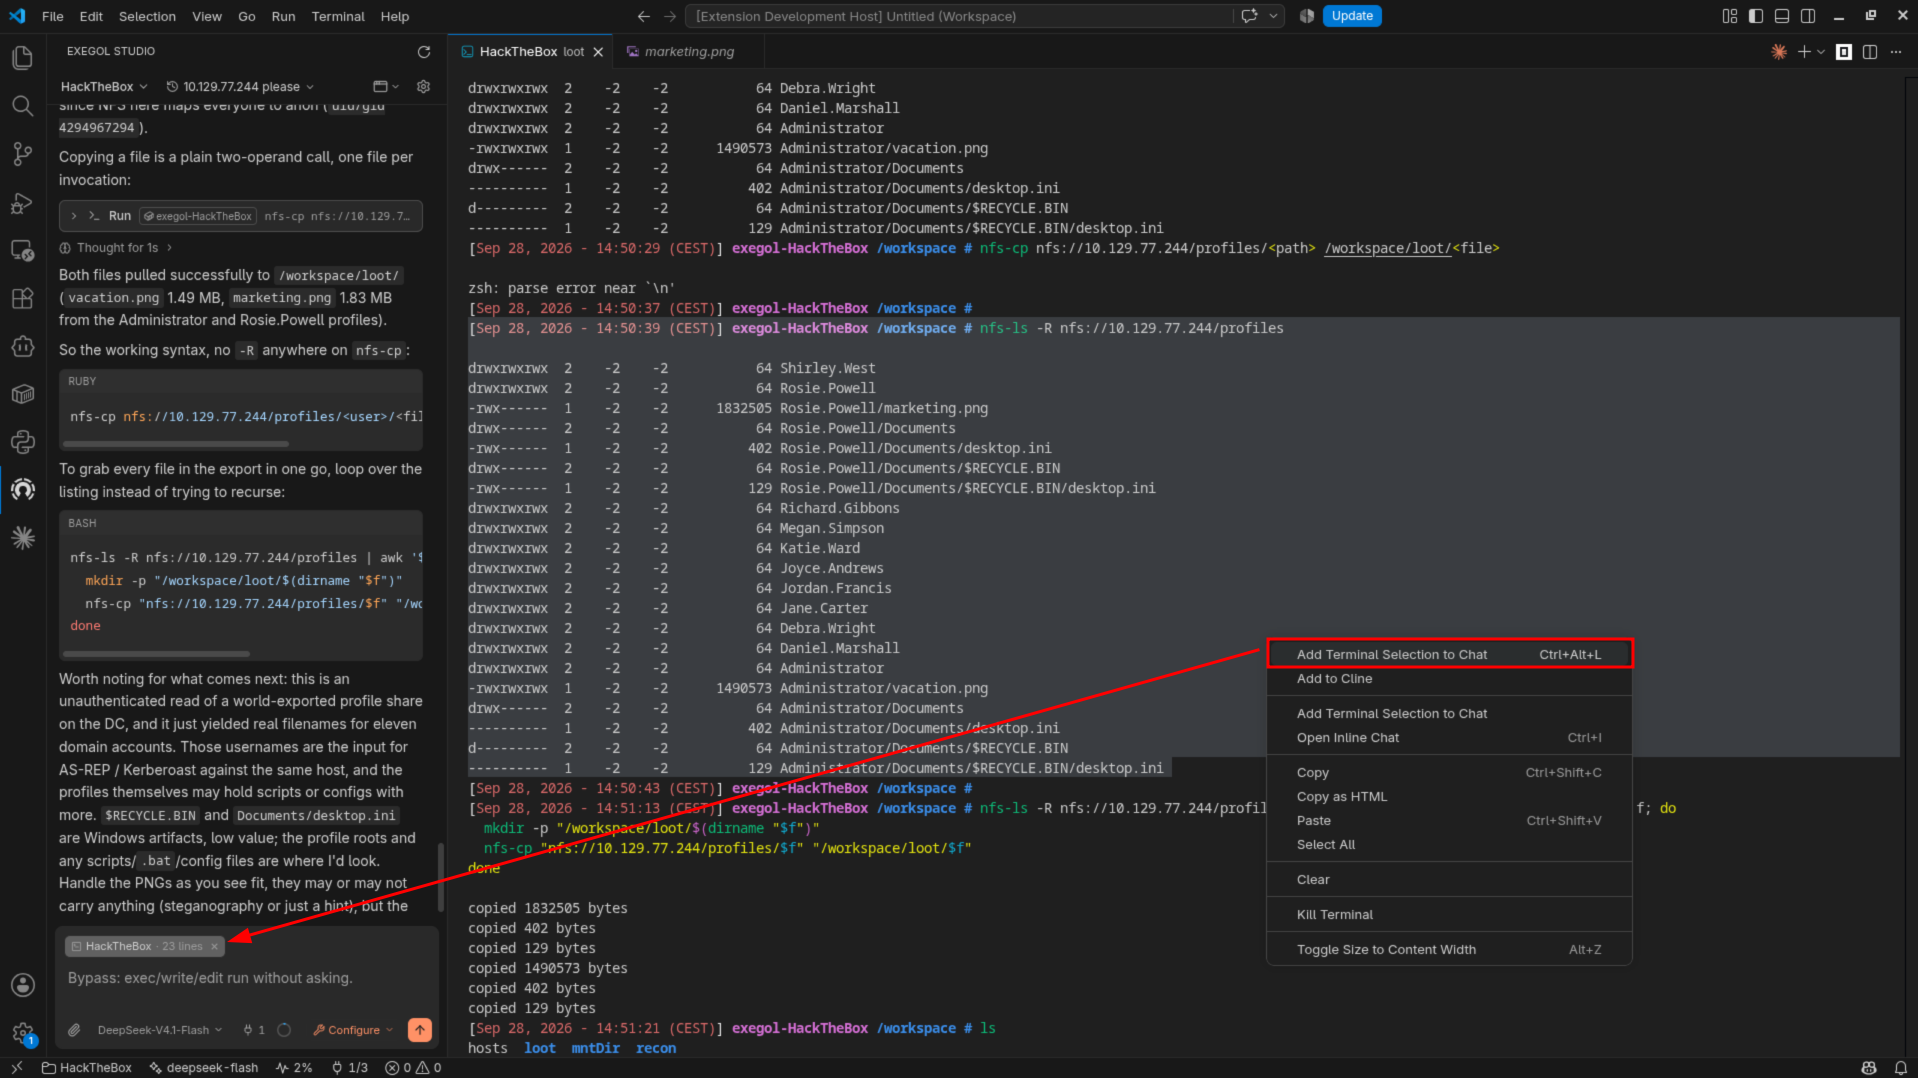
Task: Click the 1/3 plug indicator in status bar
Action: click(x=349, y=1068)
